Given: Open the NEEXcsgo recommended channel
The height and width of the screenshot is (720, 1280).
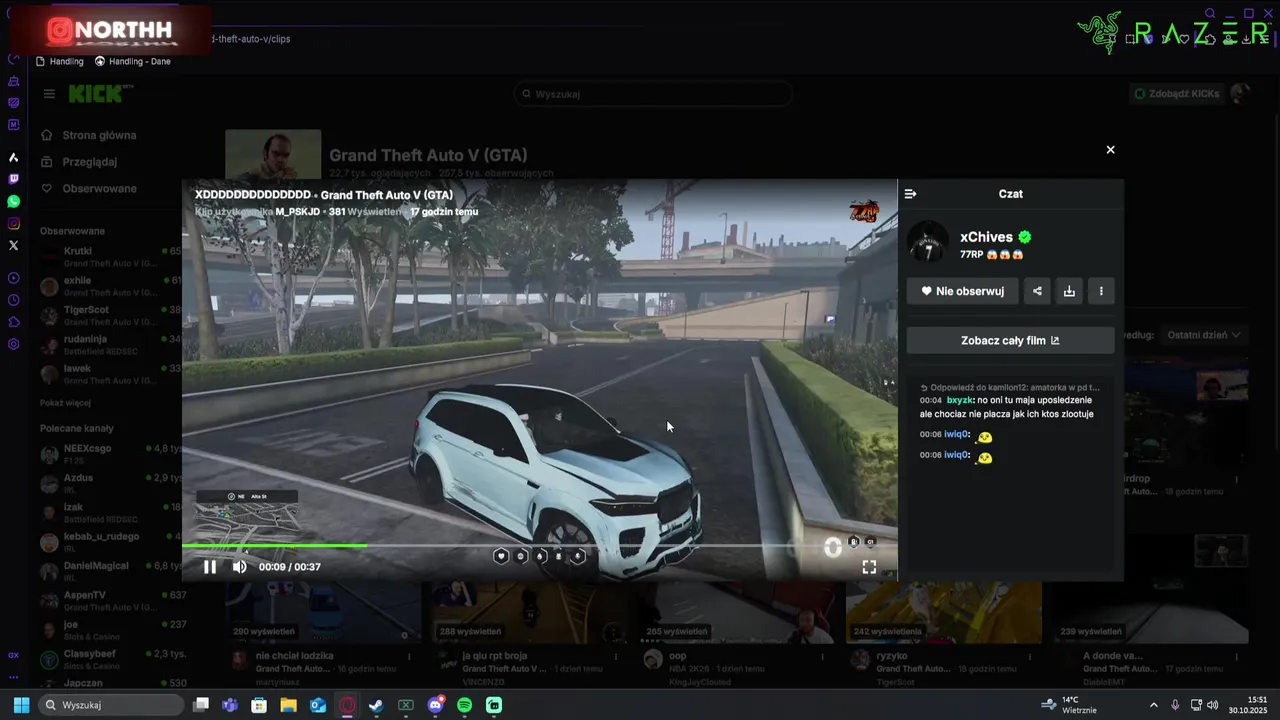Looking at the screenshot, I should pos(110,454).
